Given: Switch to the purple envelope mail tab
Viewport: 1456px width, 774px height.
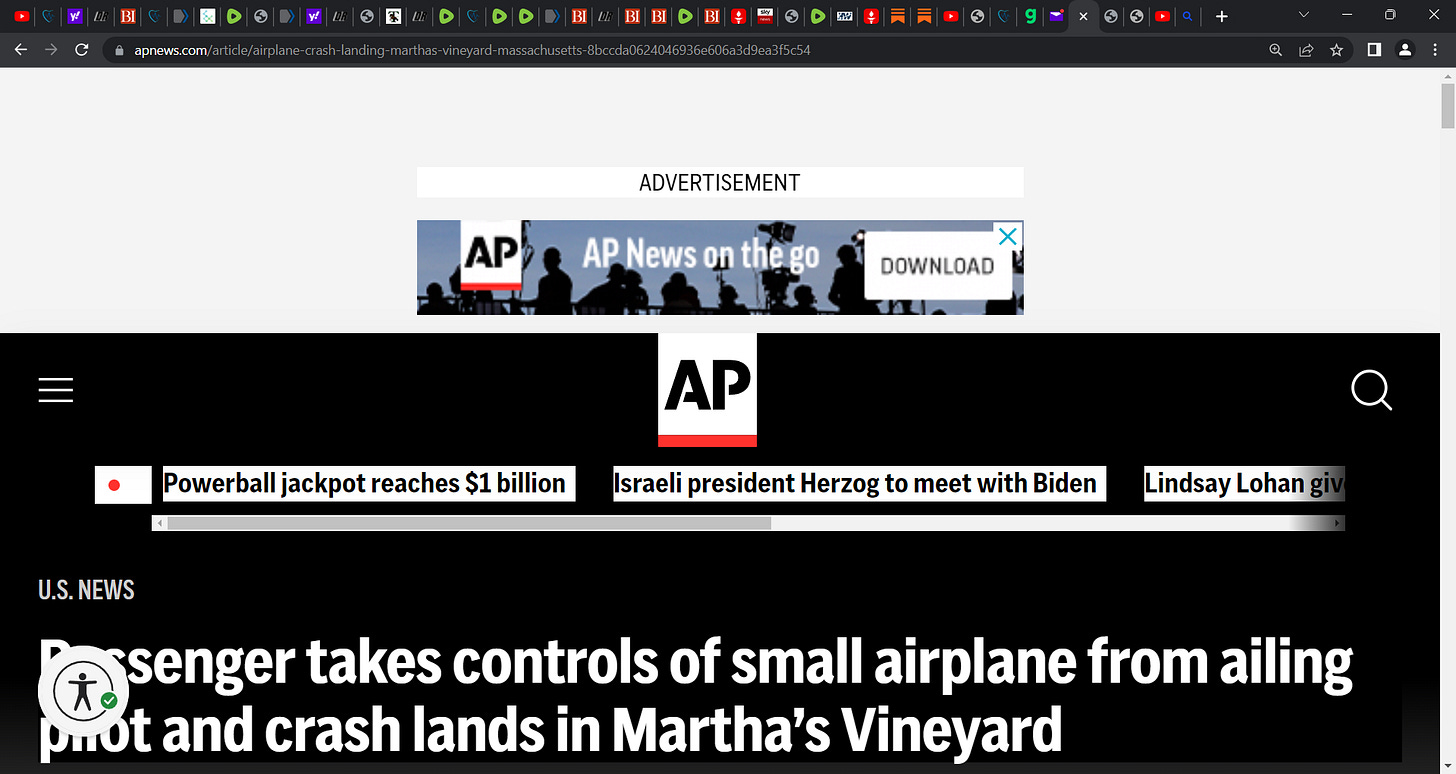Looking at the screenshot, I should tap(1057, 16).
